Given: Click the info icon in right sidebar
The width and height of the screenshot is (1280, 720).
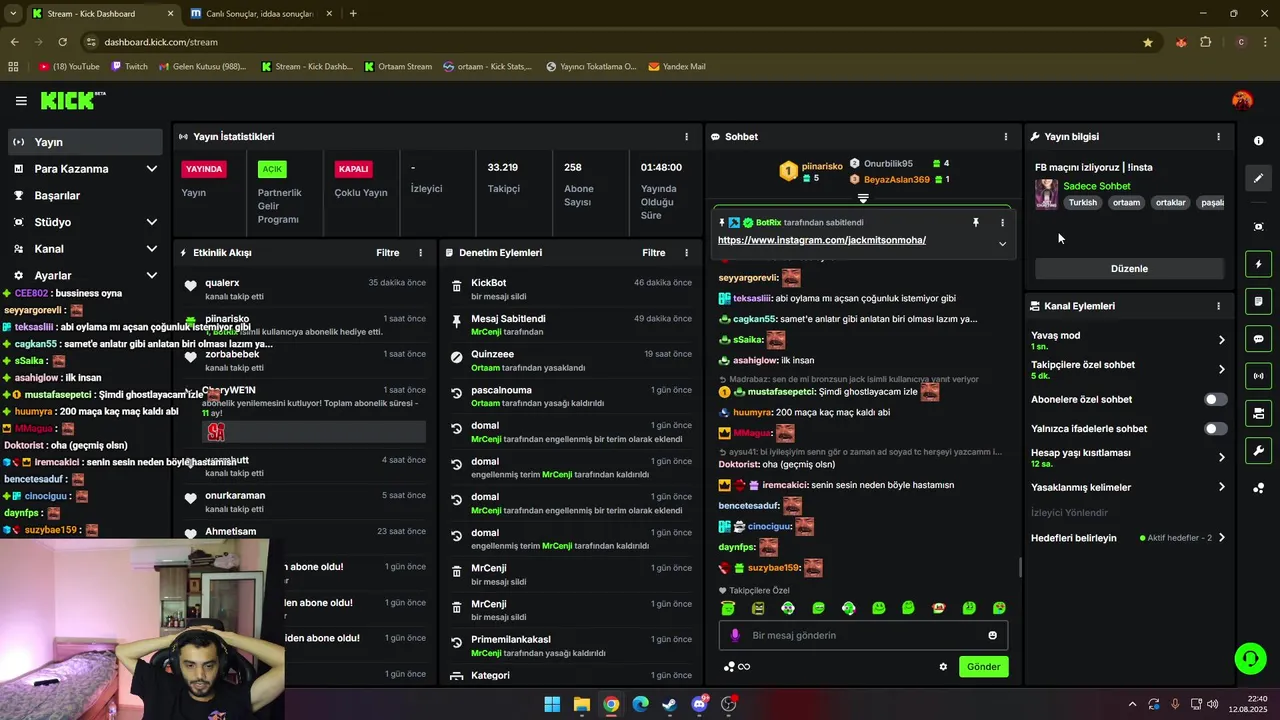Looking at the screenshot, I should pyautogui.click(x=1259, y=141).
